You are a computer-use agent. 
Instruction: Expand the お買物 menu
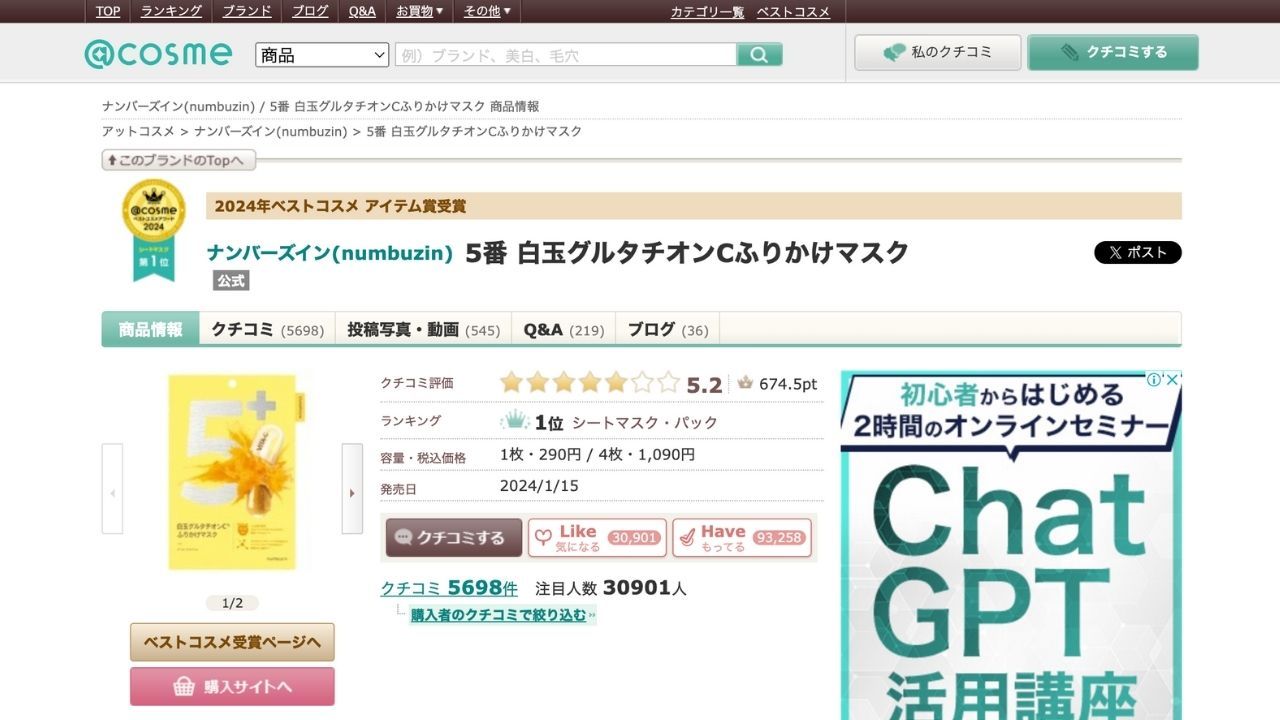click(420, 11)
